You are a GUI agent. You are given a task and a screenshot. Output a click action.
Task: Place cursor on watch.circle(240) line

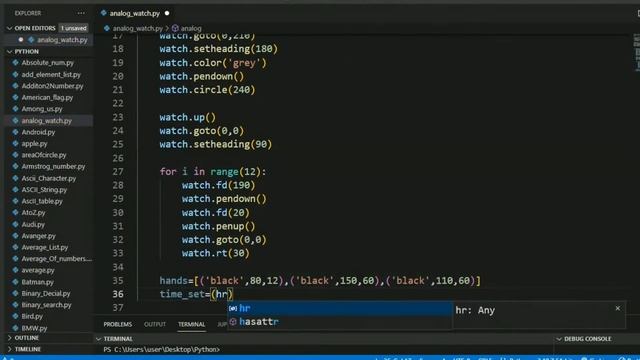[x=207, y=90]
